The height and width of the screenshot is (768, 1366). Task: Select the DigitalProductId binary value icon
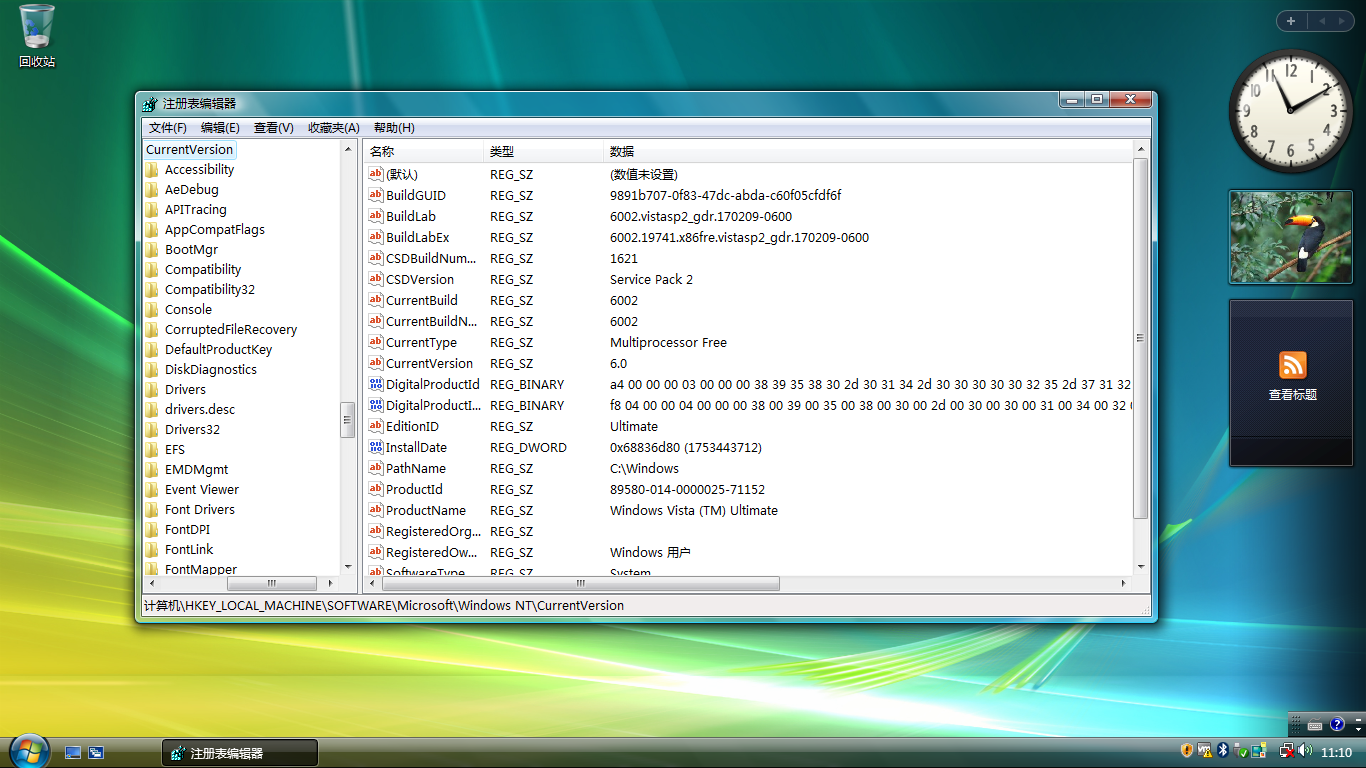point(376,384)
